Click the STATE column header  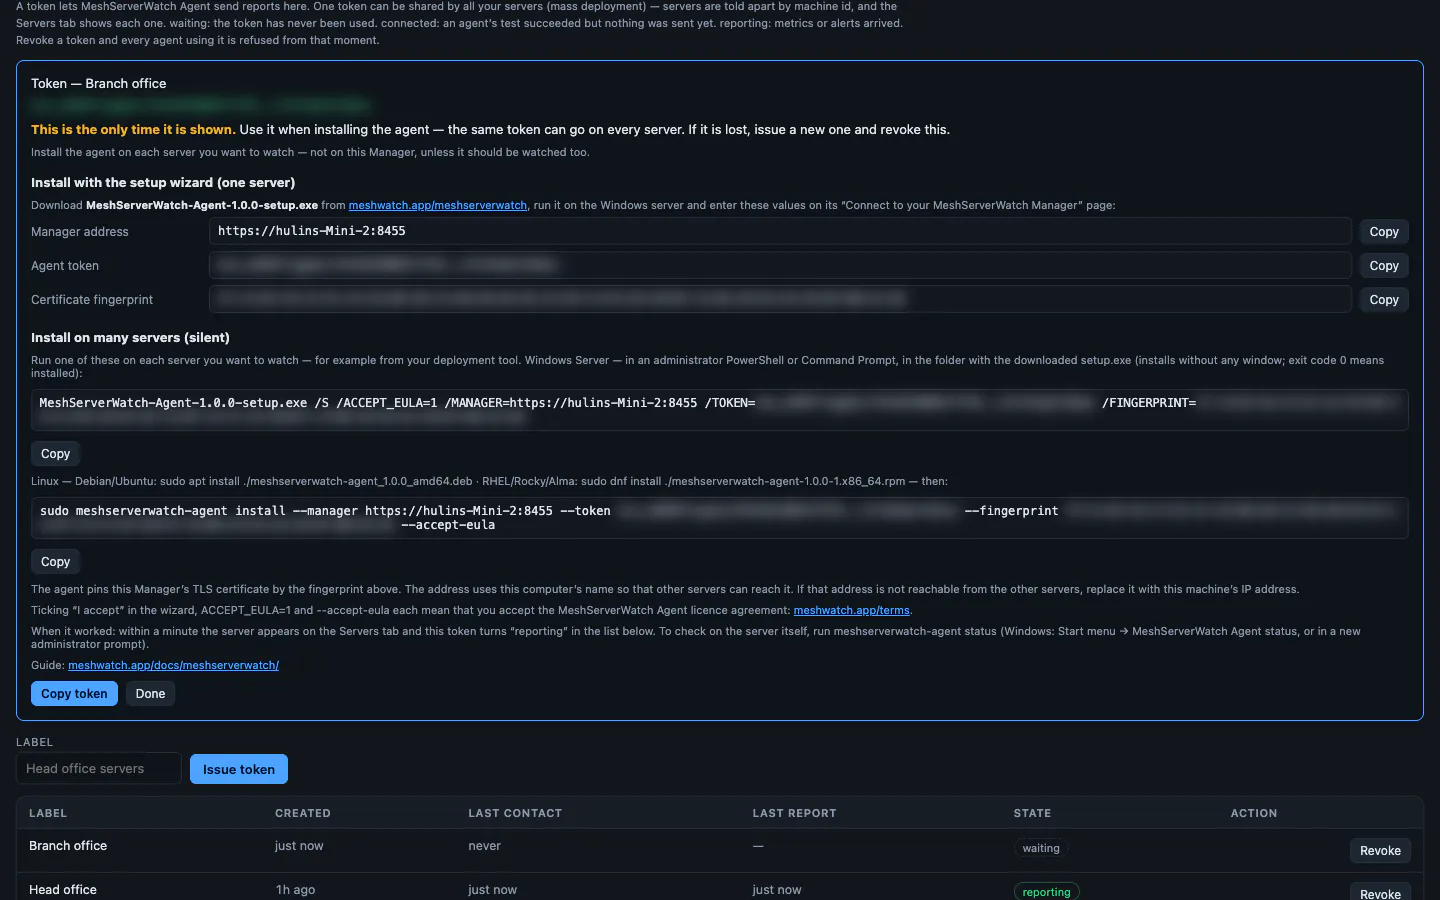1032,813
